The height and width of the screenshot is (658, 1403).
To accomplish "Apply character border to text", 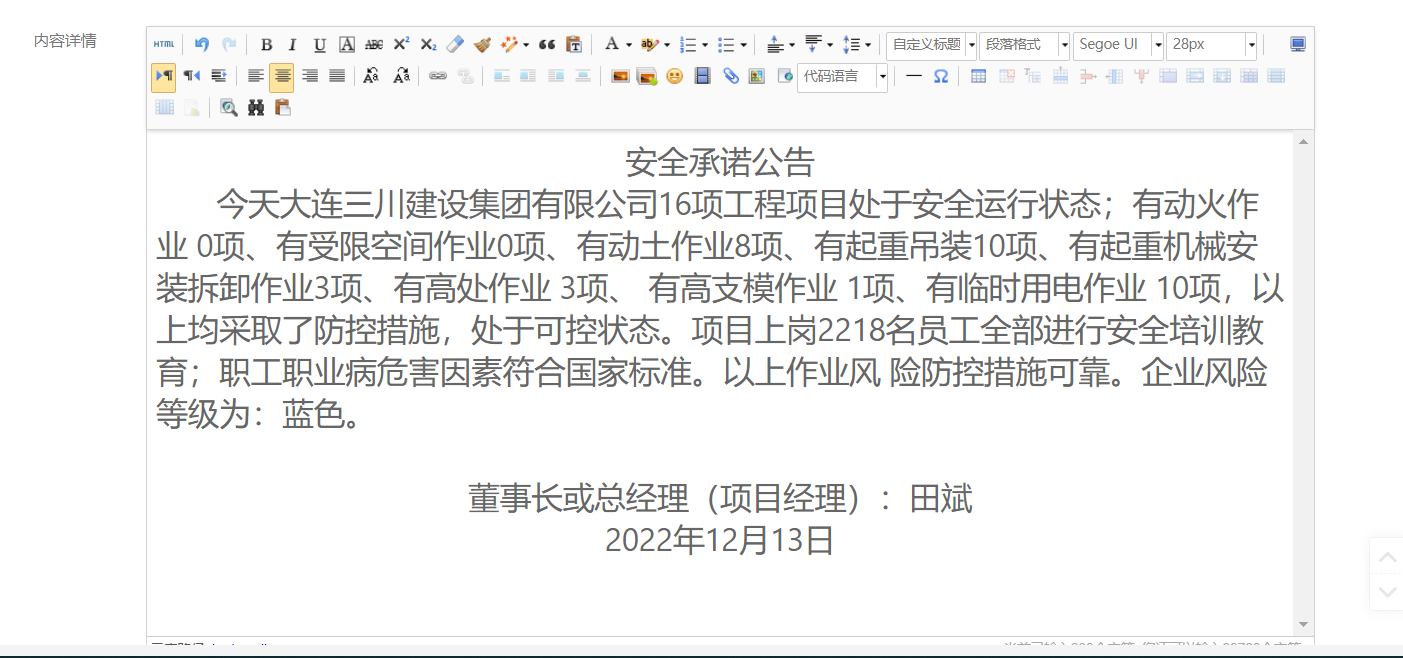I will 347,44.
